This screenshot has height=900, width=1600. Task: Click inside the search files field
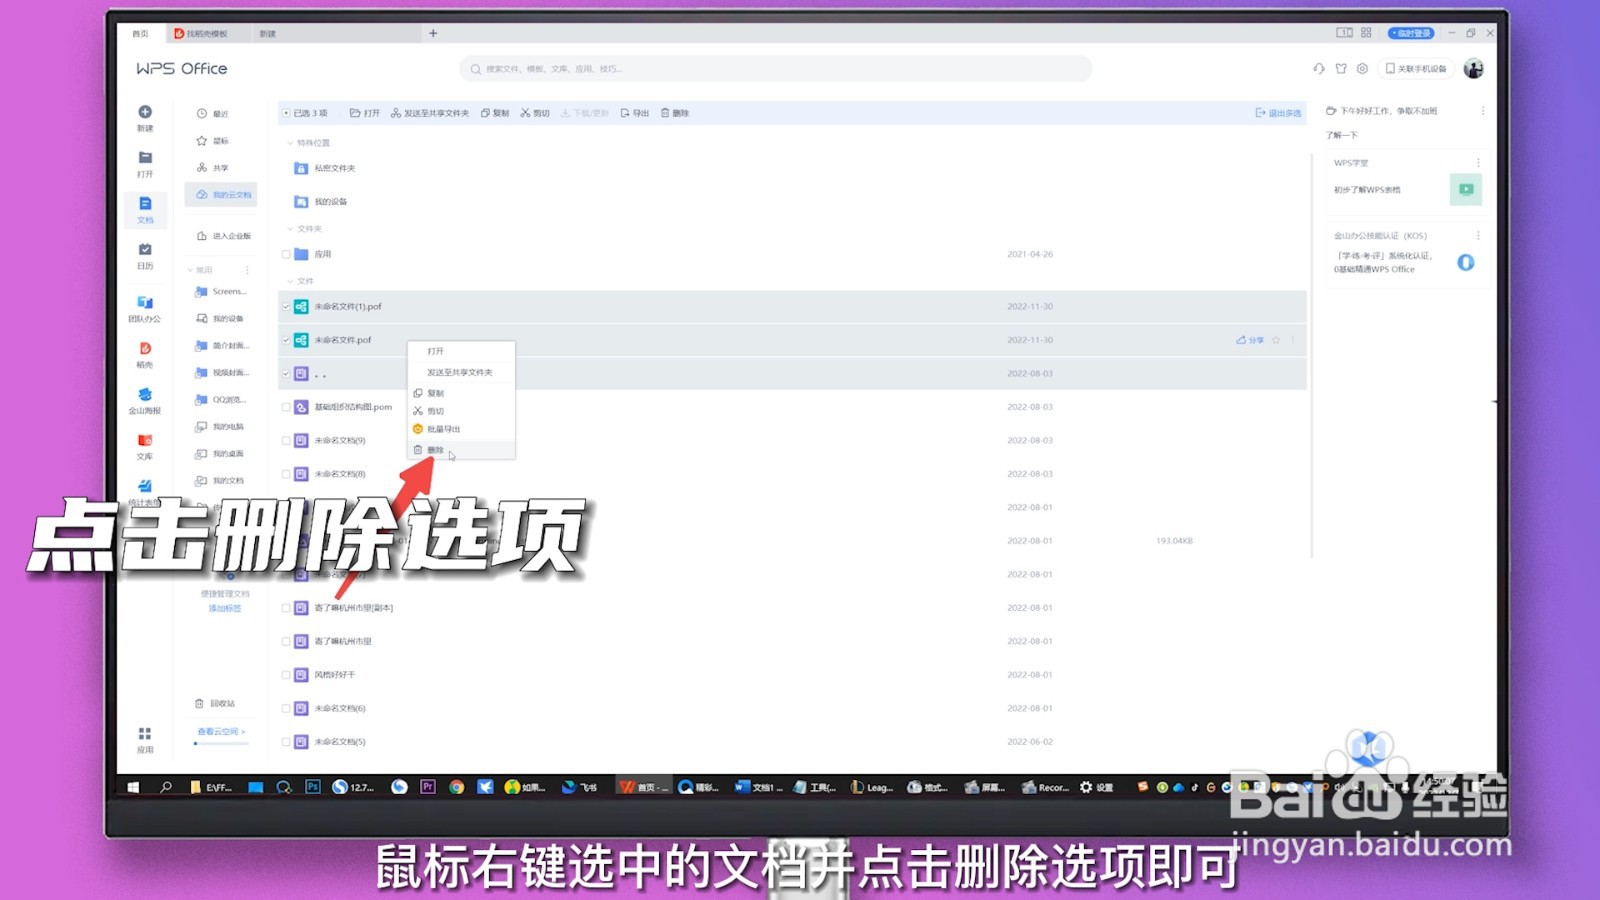(775, 69)
